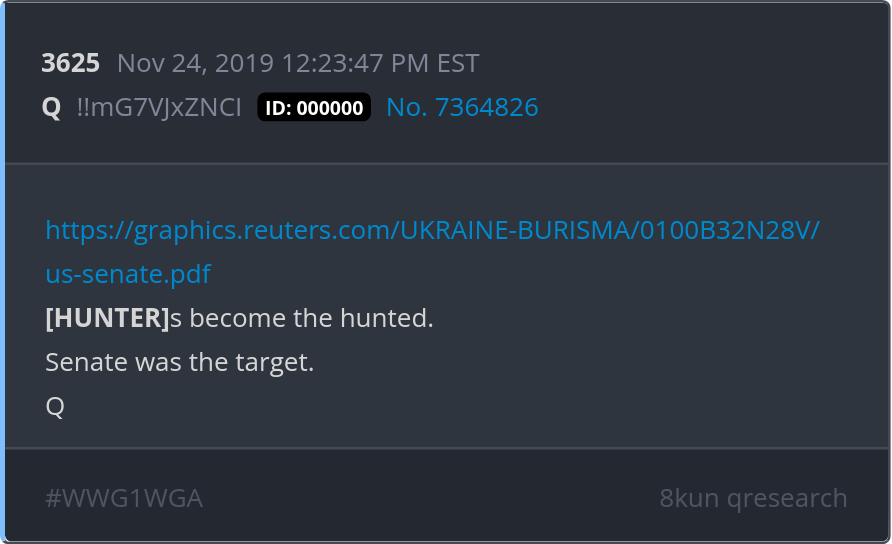The image size is (892, 544).
Task: Click the bold Q author name
Action: (51, 108)
